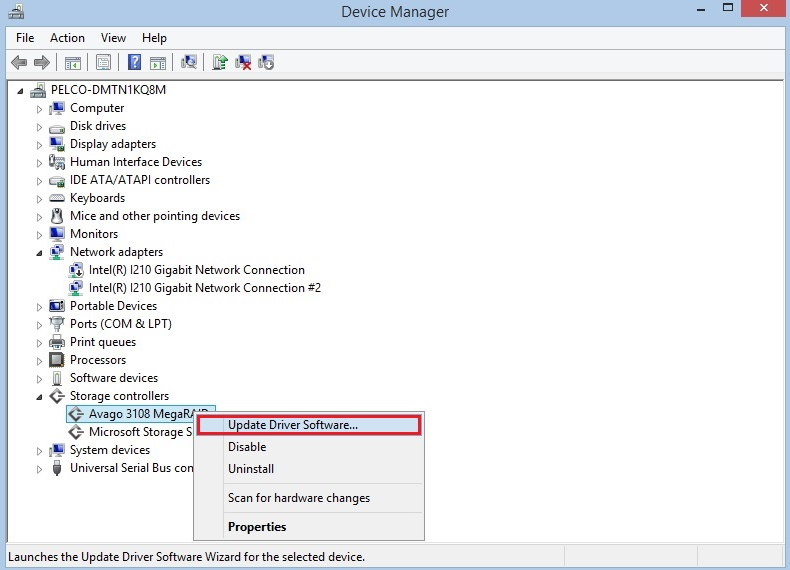
Task: Click icon of Intel I210 Connection #2
Action: [x=76, y=288]
